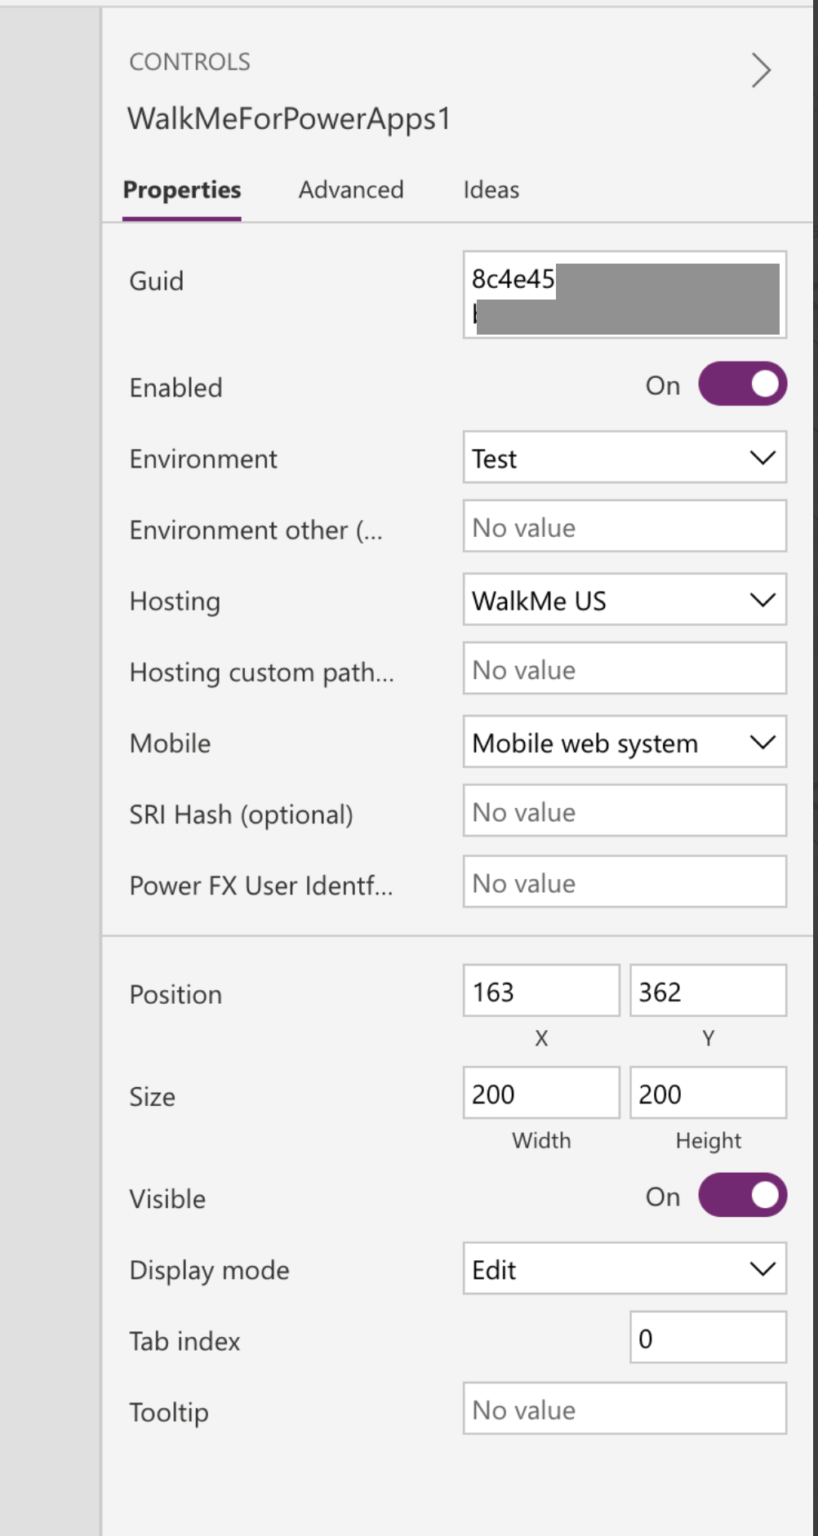This screenshot has height=1536, width=818.
Task: Click the Tooltip input field
Action: tap(624, 1409)
